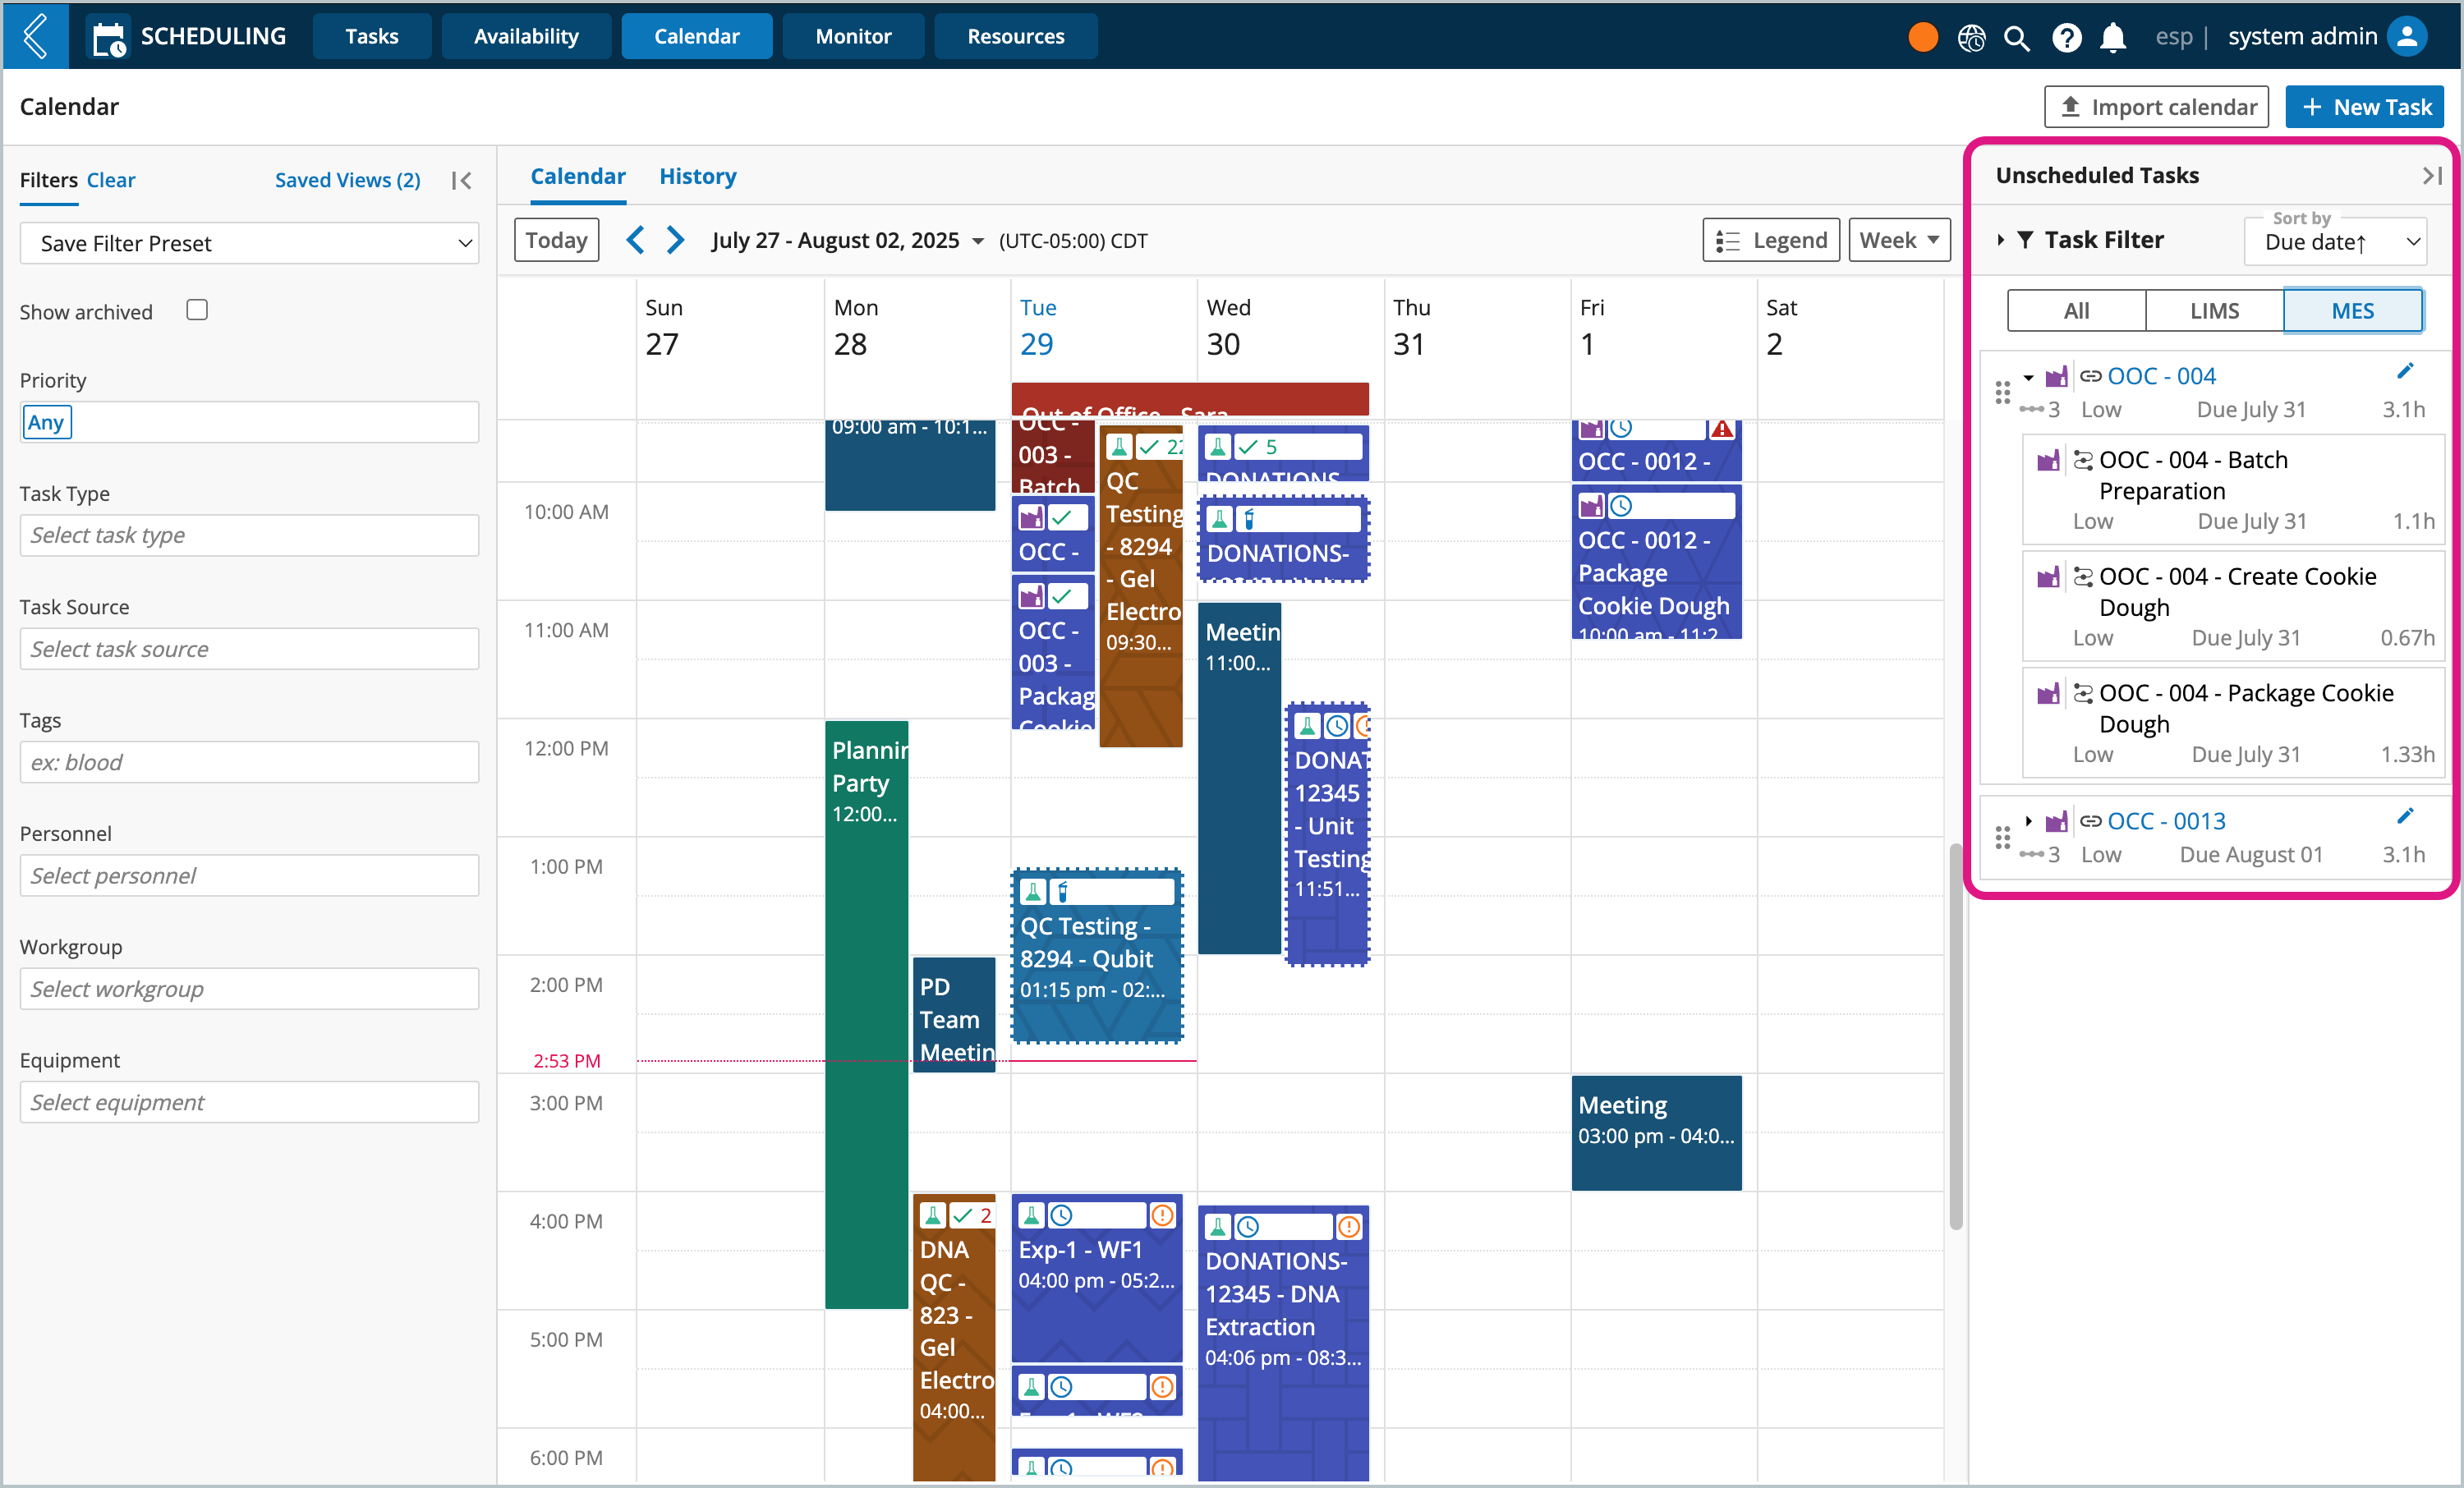This screenshot has height=1488, width=2464.
Task: Click the Select workgroup field
Action: coord(249,989)
